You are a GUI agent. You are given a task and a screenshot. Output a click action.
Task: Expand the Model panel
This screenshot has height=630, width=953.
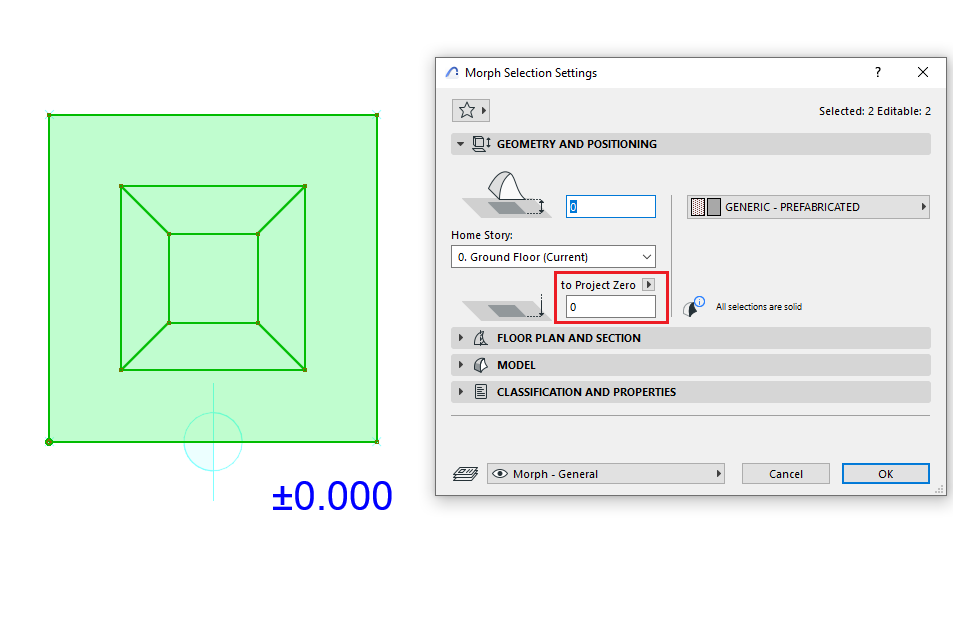click(x=461, y=365)
